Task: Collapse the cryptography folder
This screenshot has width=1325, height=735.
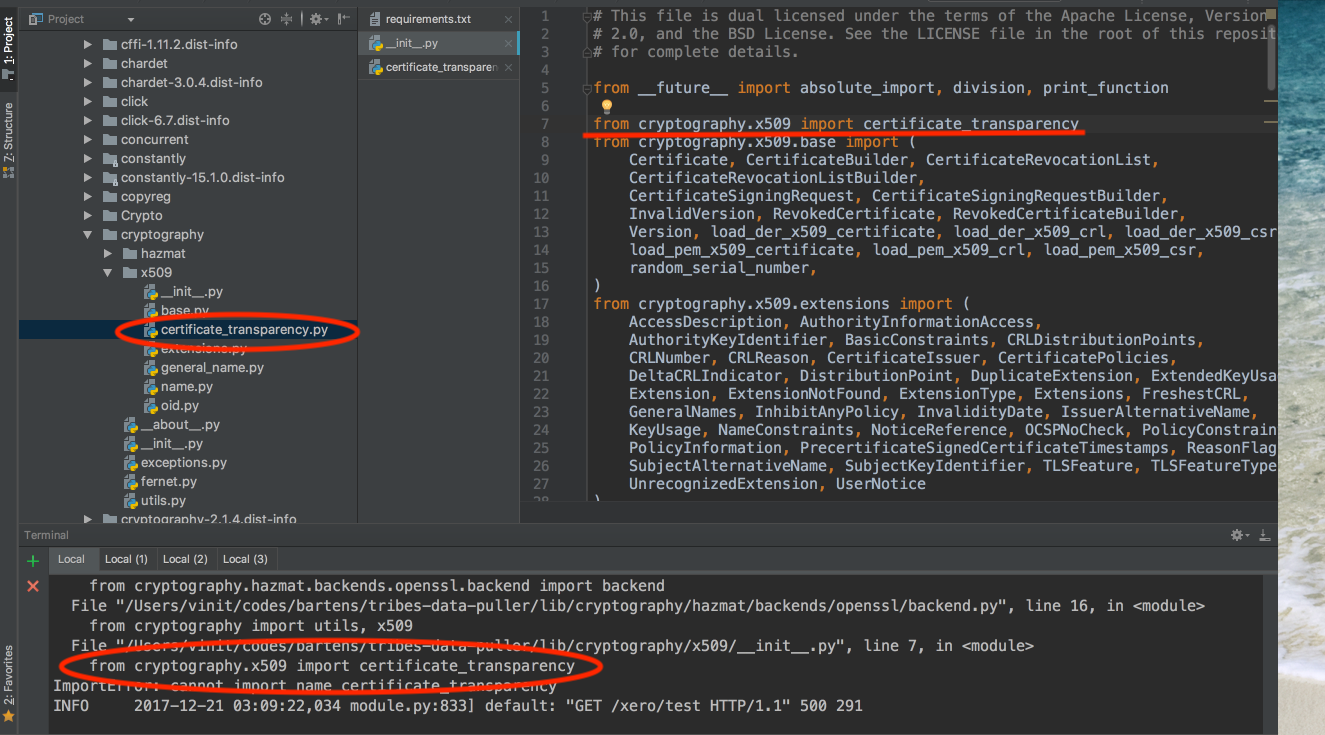Action: [x=88, y=234]
